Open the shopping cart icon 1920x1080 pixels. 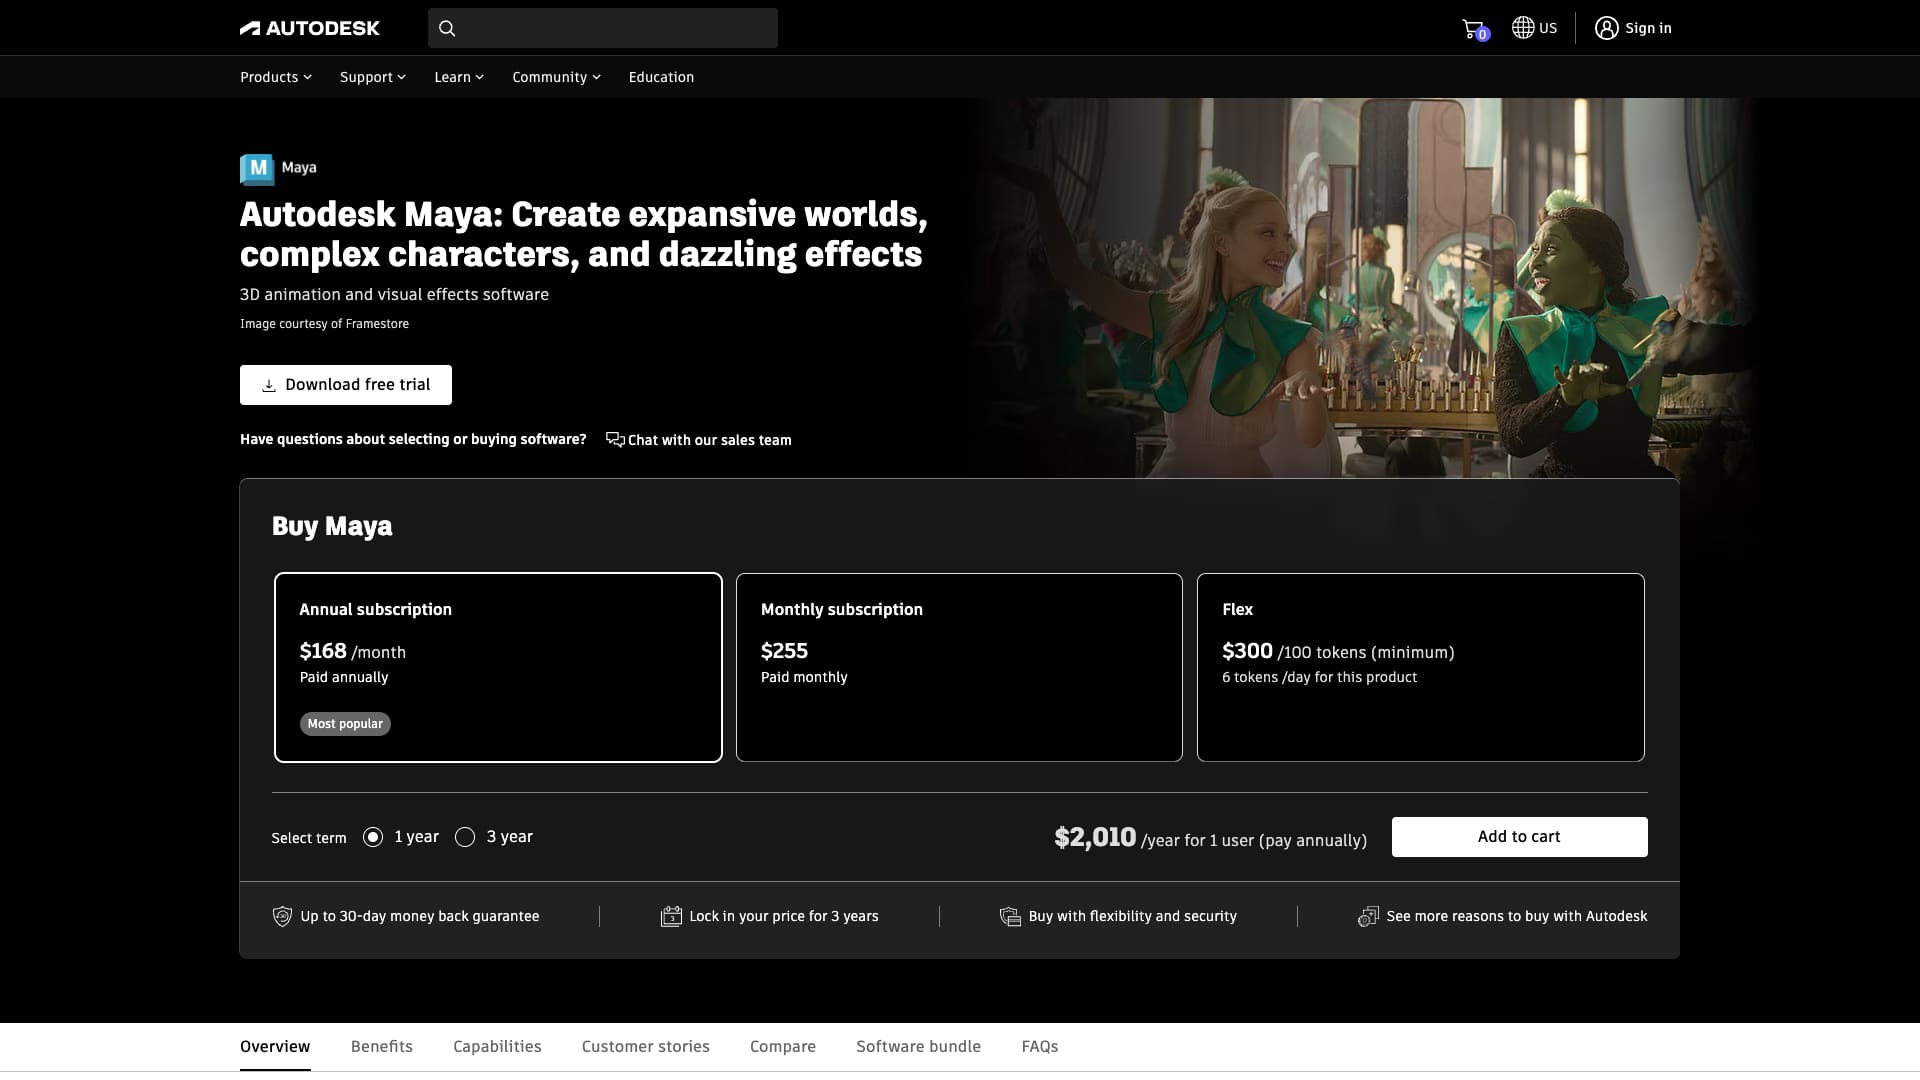[x=1473, y=29]
